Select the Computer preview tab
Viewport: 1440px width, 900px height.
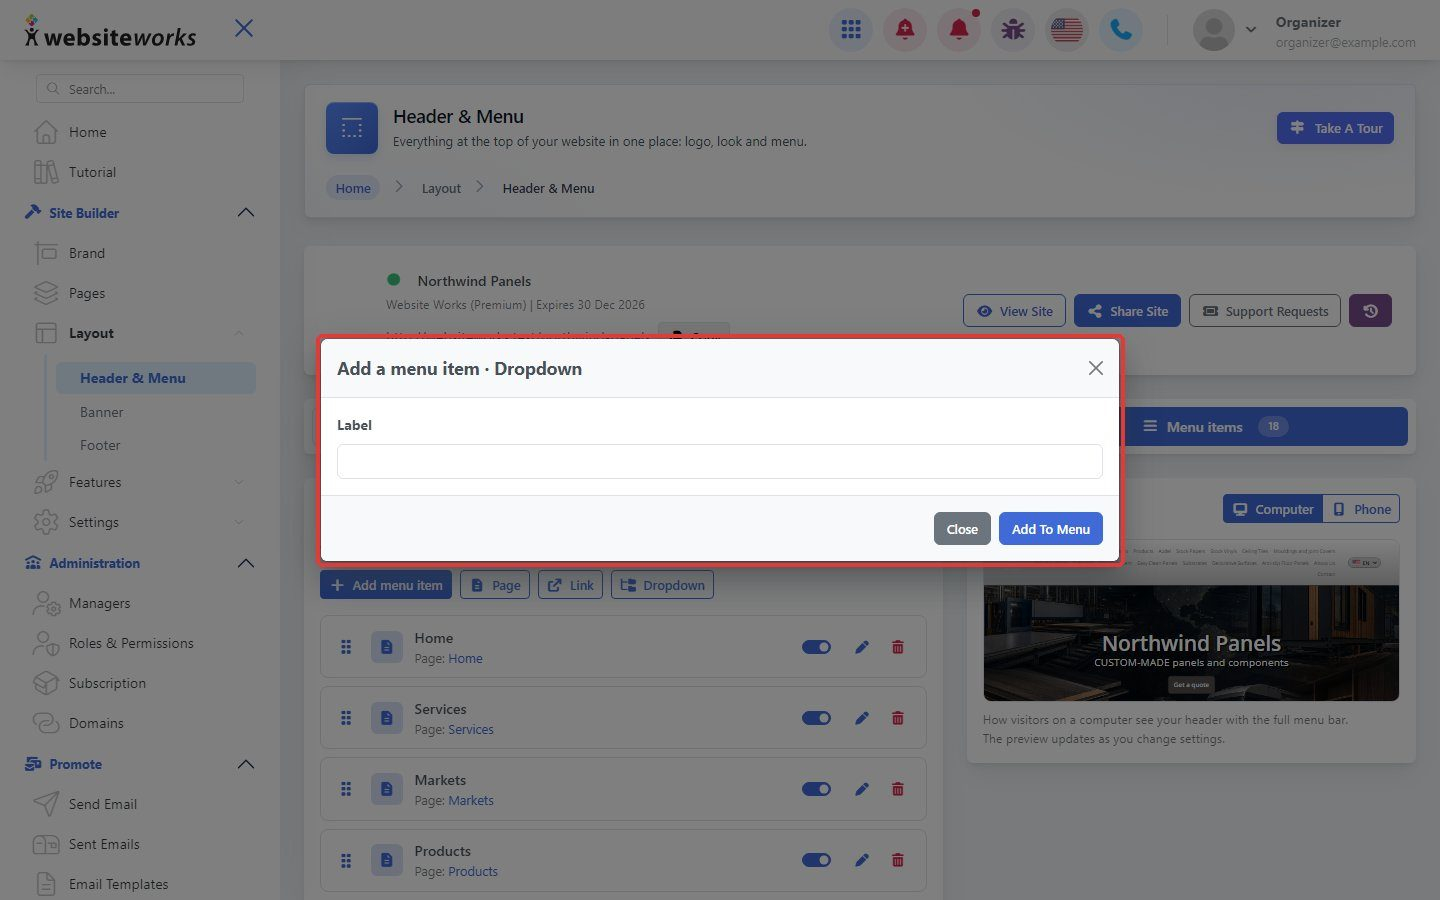[x=1273, y=509]
